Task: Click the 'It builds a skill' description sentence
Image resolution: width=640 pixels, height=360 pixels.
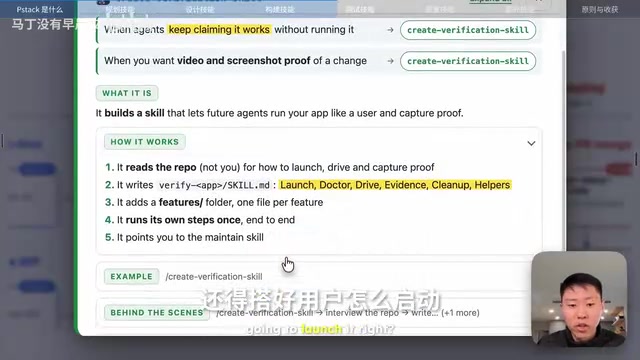Action: pyautogui.click(x=280, y=113)
